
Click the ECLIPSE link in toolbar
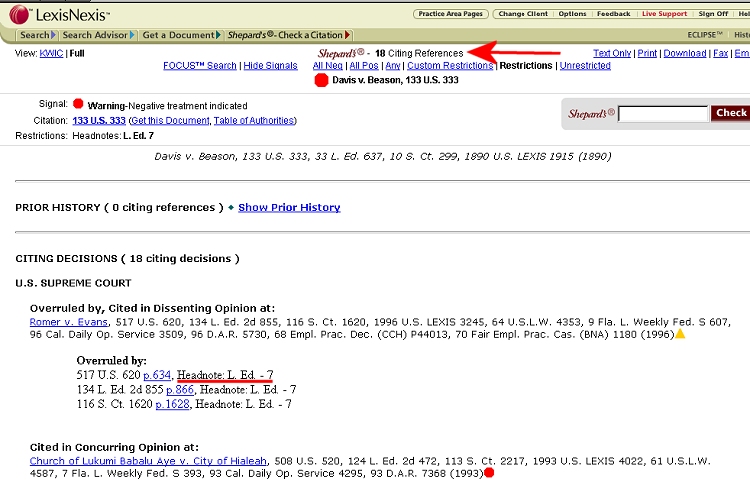coord(705,35)
